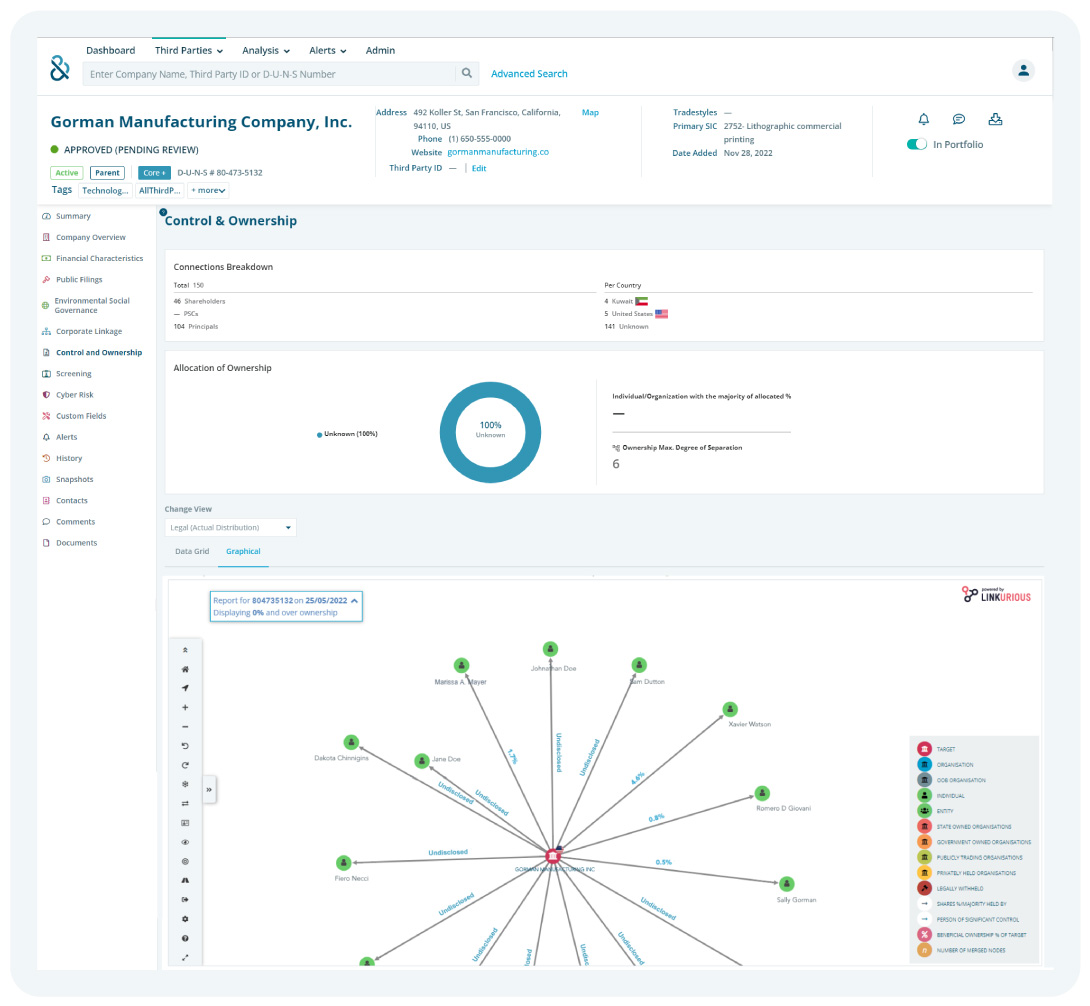Click the Unknown (100%) legend dot
The image size is (1090, 1006).
tap(319, 435)
